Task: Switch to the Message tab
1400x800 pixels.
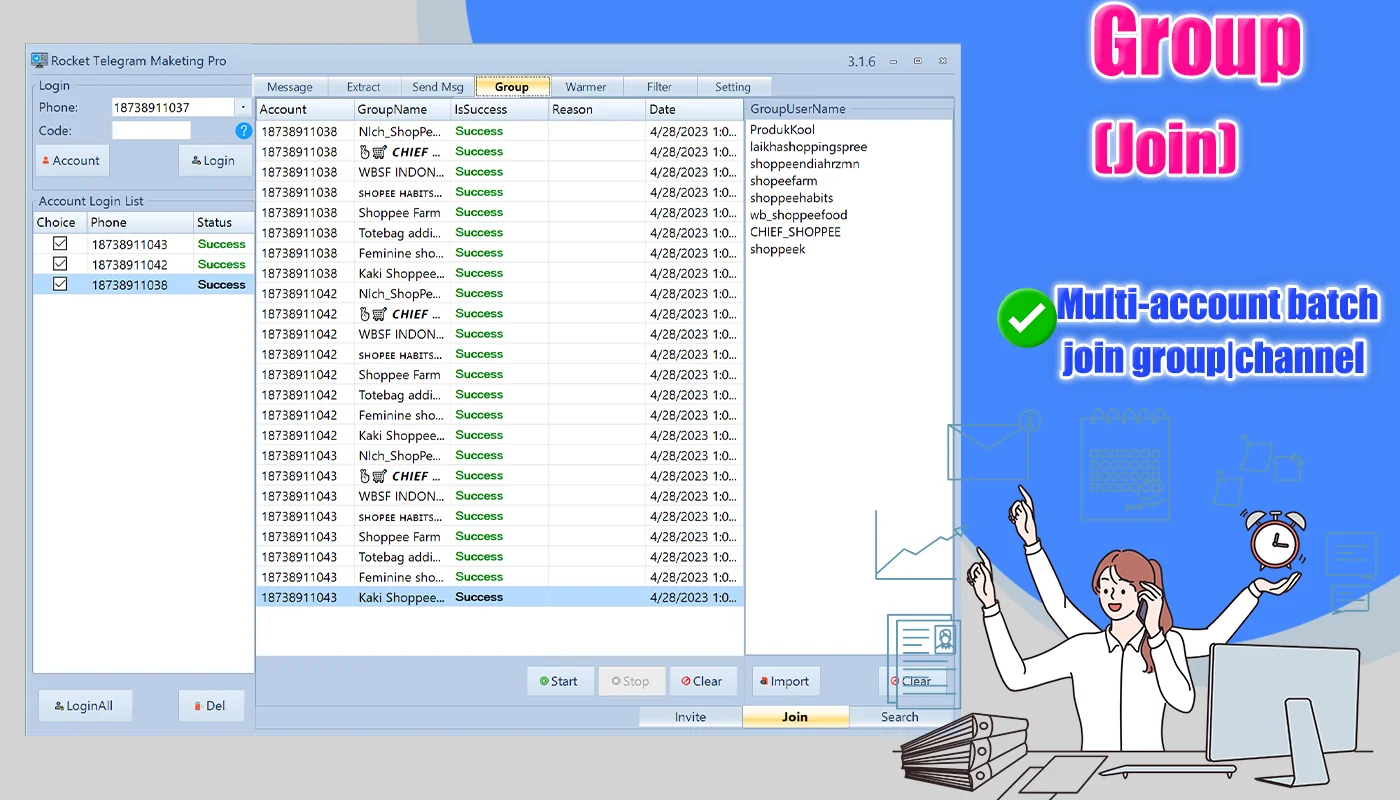Action: pyautogui.click(x=290, y=87)
